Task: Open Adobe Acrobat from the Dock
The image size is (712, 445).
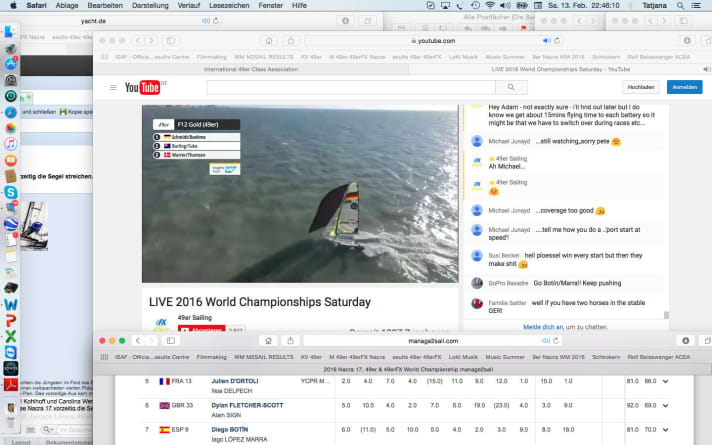Action: 10,385
